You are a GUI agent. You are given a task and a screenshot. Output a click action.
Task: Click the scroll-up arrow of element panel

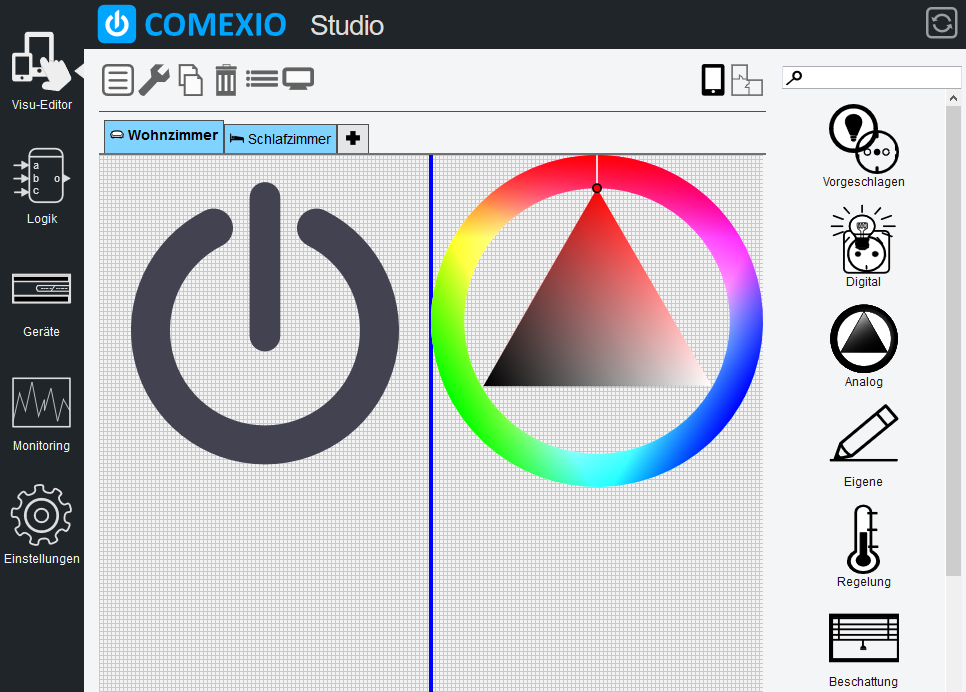point(953,98)
